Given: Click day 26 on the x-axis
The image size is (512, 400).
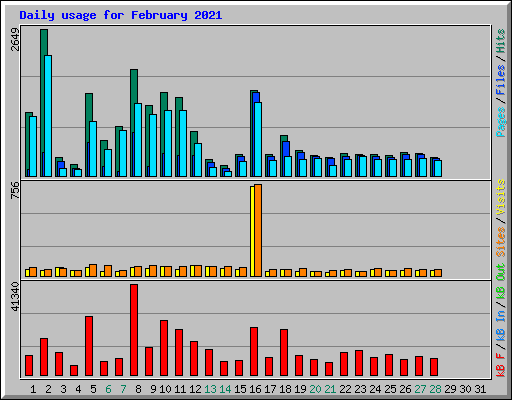Looking at the screenshot, I should pos(405,389).
